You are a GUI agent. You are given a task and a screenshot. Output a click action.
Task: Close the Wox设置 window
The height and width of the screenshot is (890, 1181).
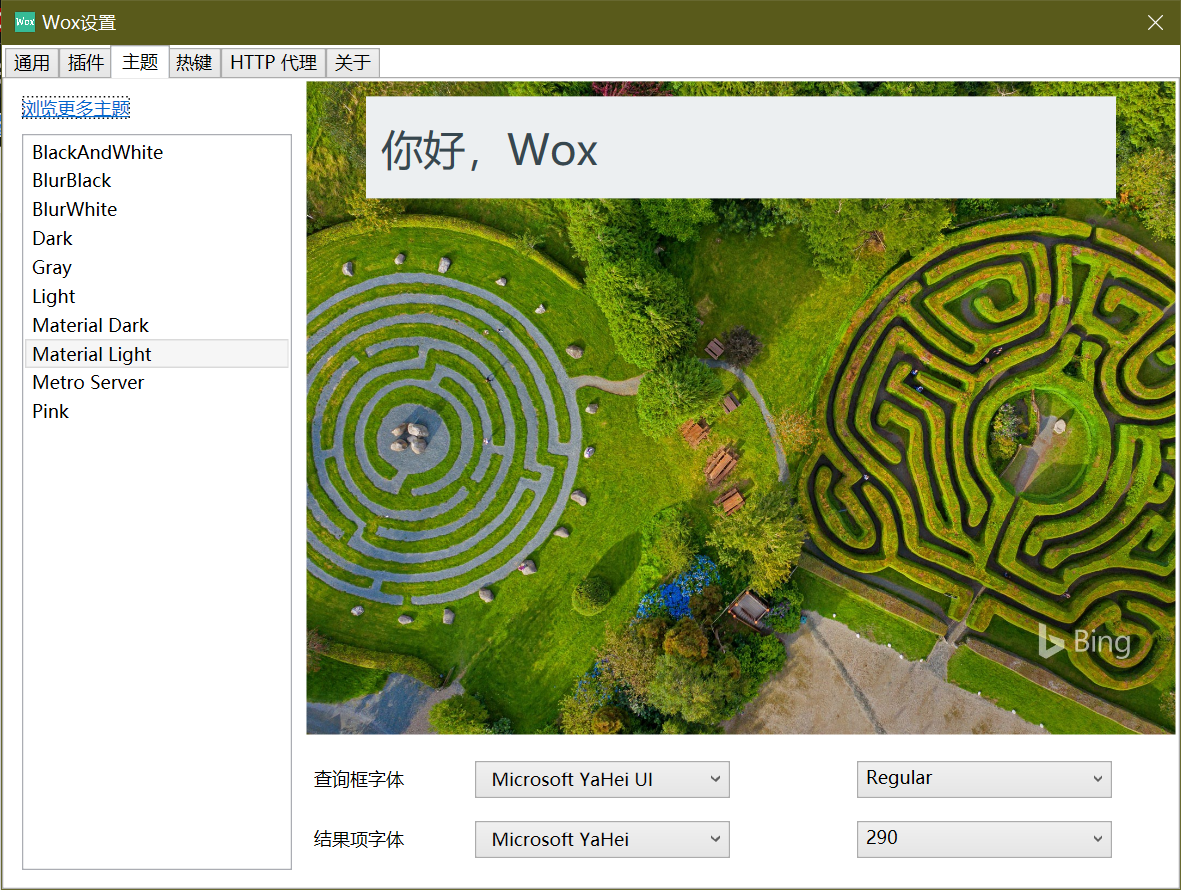click(1155, 23)
